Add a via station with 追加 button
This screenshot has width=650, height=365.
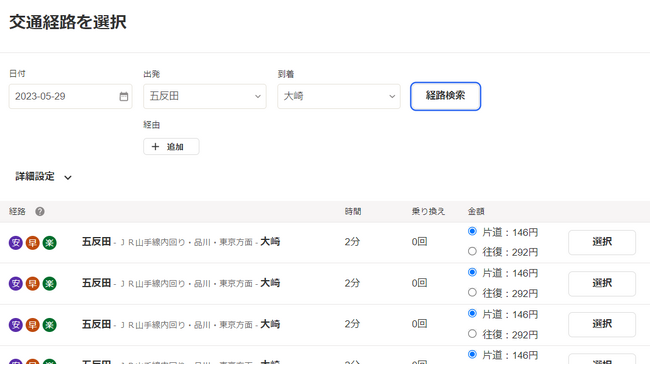171,146
